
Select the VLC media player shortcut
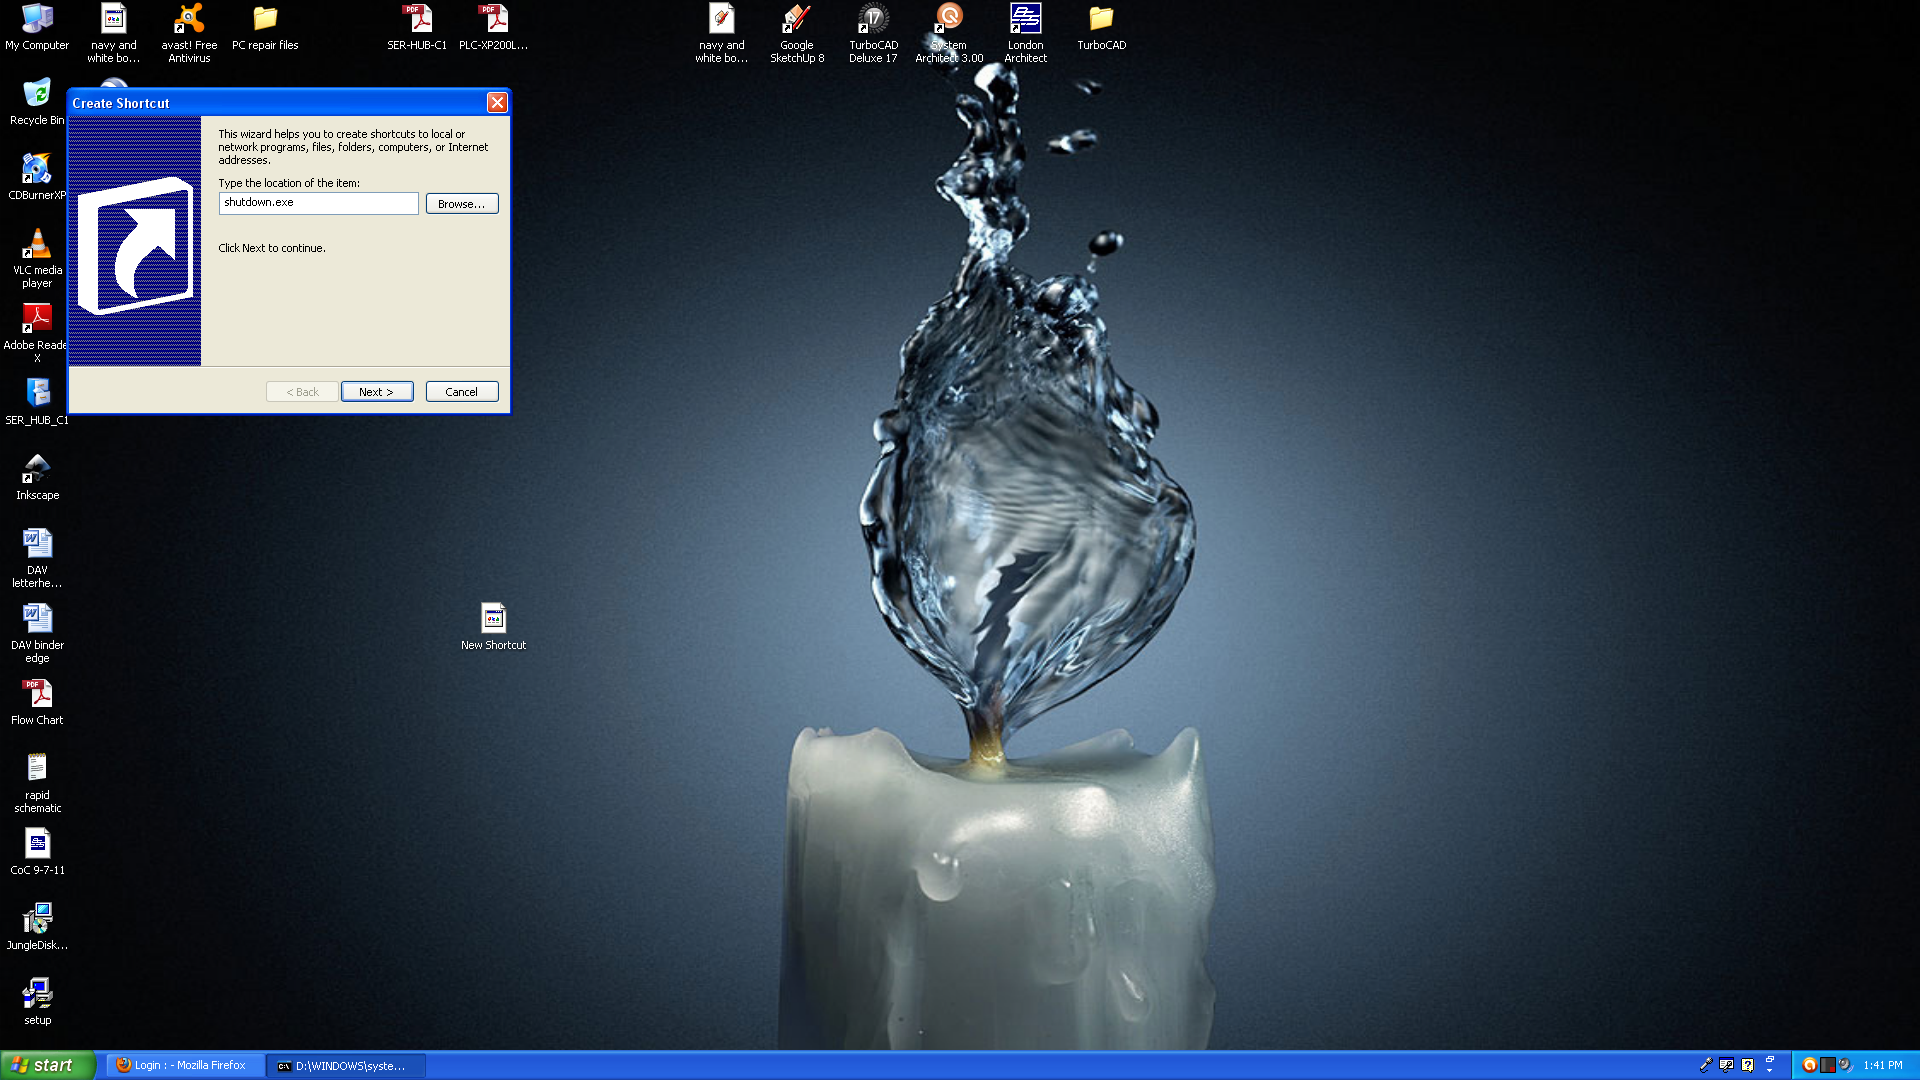click(x=37, y=258)
